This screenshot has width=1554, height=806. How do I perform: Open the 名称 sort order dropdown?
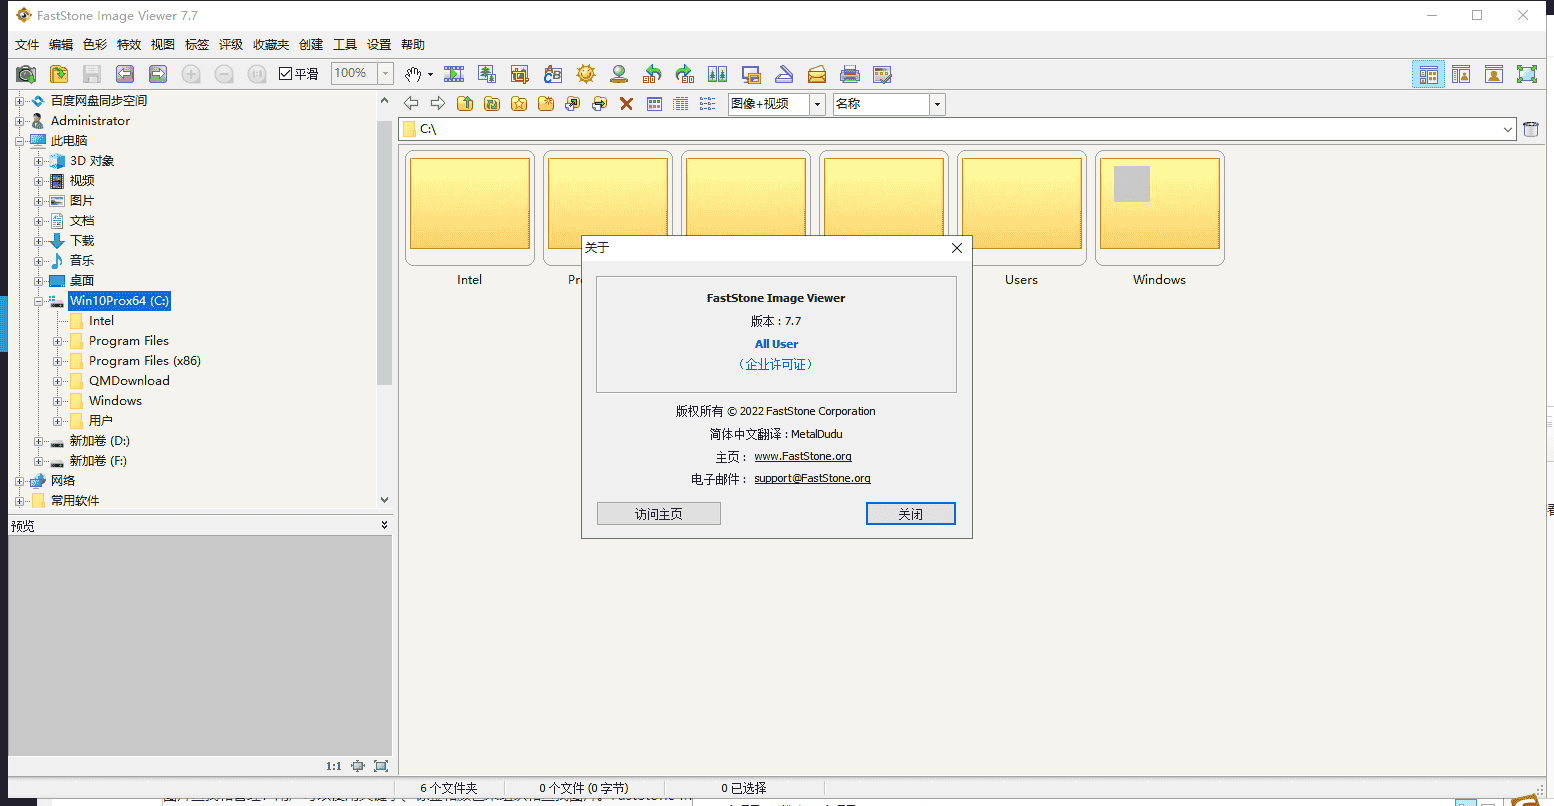point(937,104)
